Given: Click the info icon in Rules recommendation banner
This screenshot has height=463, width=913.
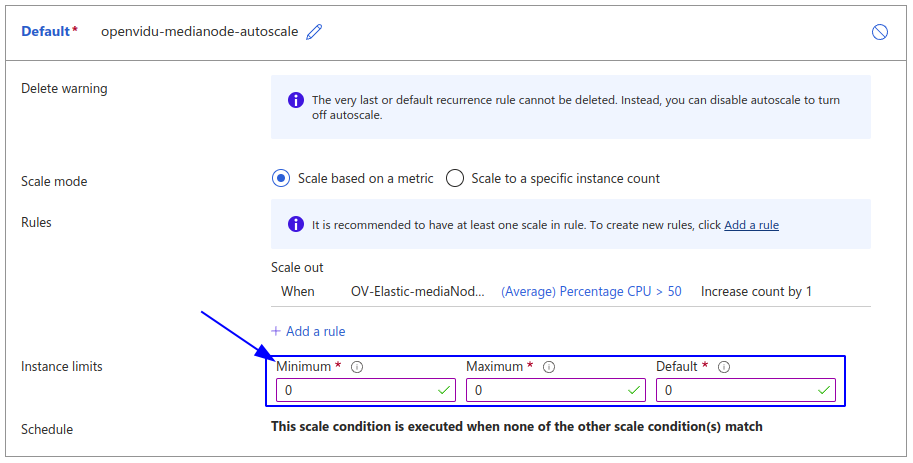Looking at the screenshot, I should pyautogui.click(x=295, y=225).
